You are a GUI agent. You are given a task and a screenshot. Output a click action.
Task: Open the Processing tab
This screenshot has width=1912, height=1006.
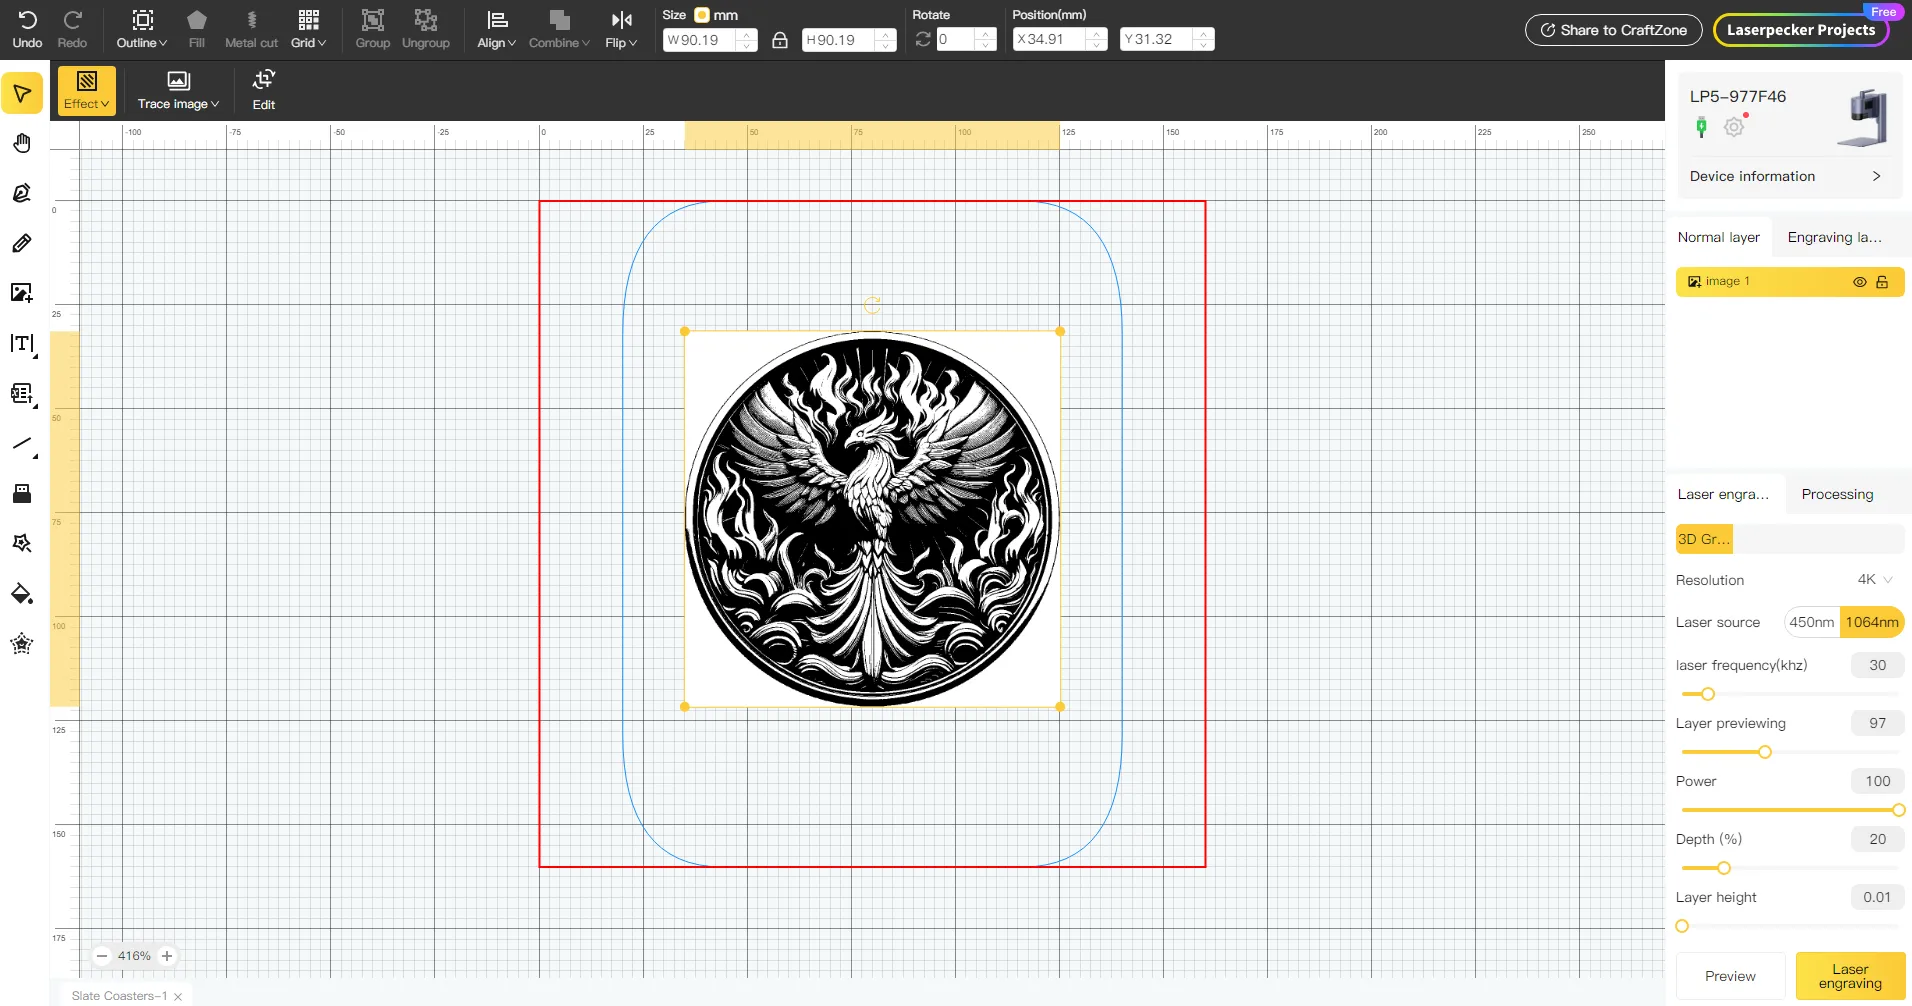(x=1838, y=494)
